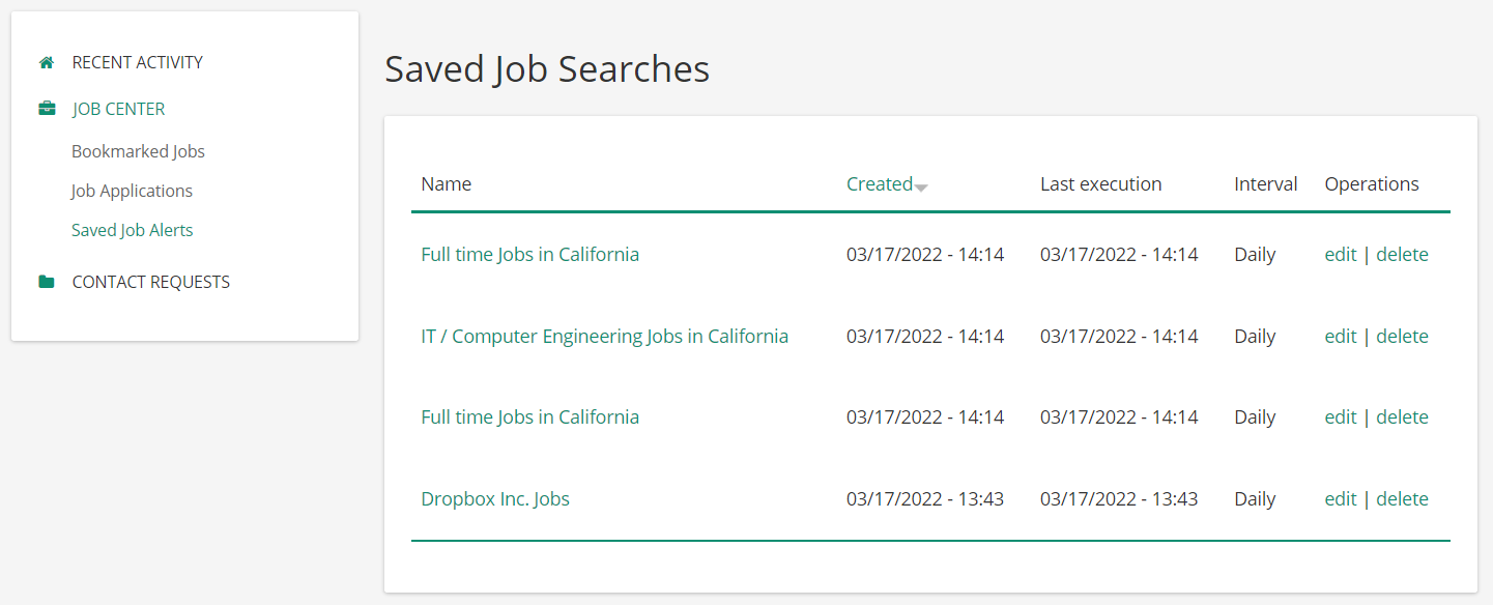Open Bookmarked Jobs from the sidebar
This screenshot has width=1493, height=605.
point(138,151)
